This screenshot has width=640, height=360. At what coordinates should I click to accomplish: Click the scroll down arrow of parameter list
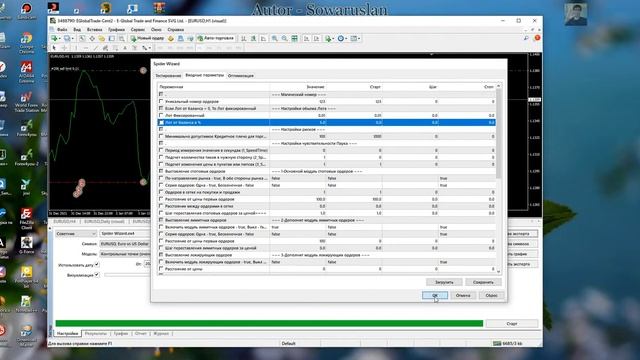point(498,271)
